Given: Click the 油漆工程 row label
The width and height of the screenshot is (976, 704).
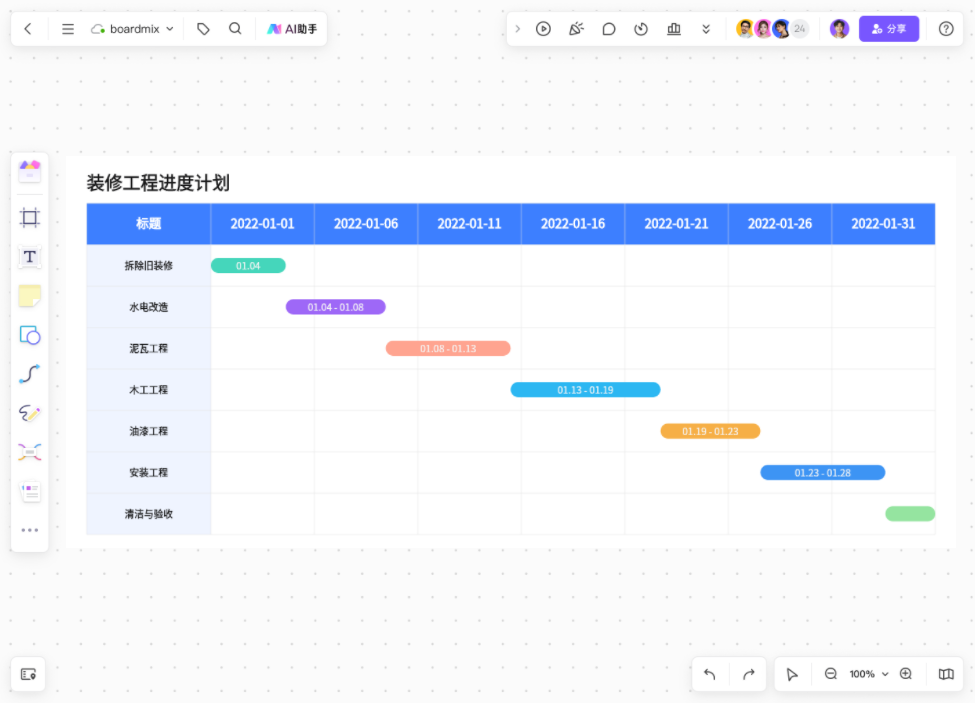Looking at the screenshot, I should 149,431.
